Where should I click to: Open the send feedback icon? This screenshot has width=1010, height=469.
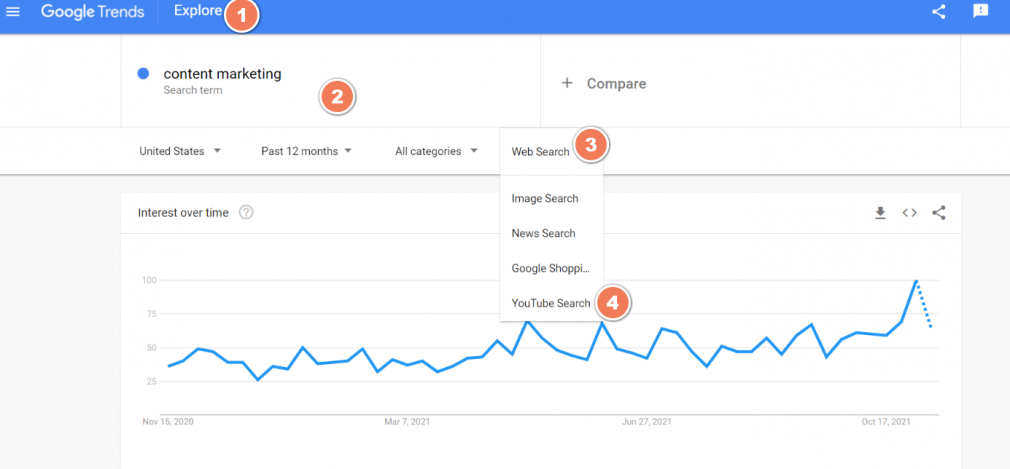pyautogui.click(x=980, y=11)
